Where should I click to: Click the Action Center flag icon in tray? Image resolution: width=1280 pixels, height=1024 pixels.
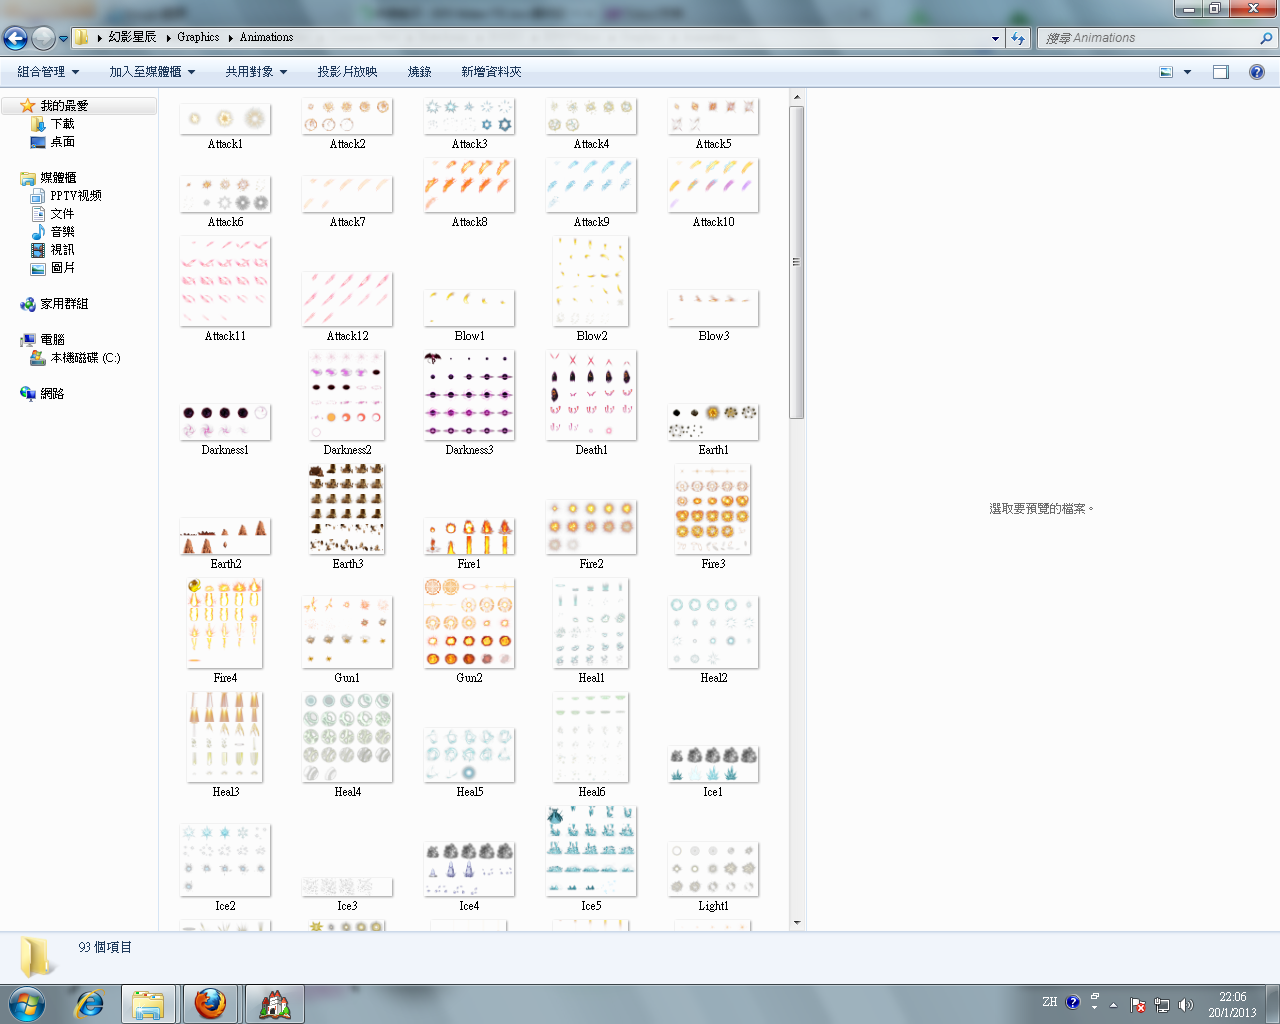(1138, 1005)
